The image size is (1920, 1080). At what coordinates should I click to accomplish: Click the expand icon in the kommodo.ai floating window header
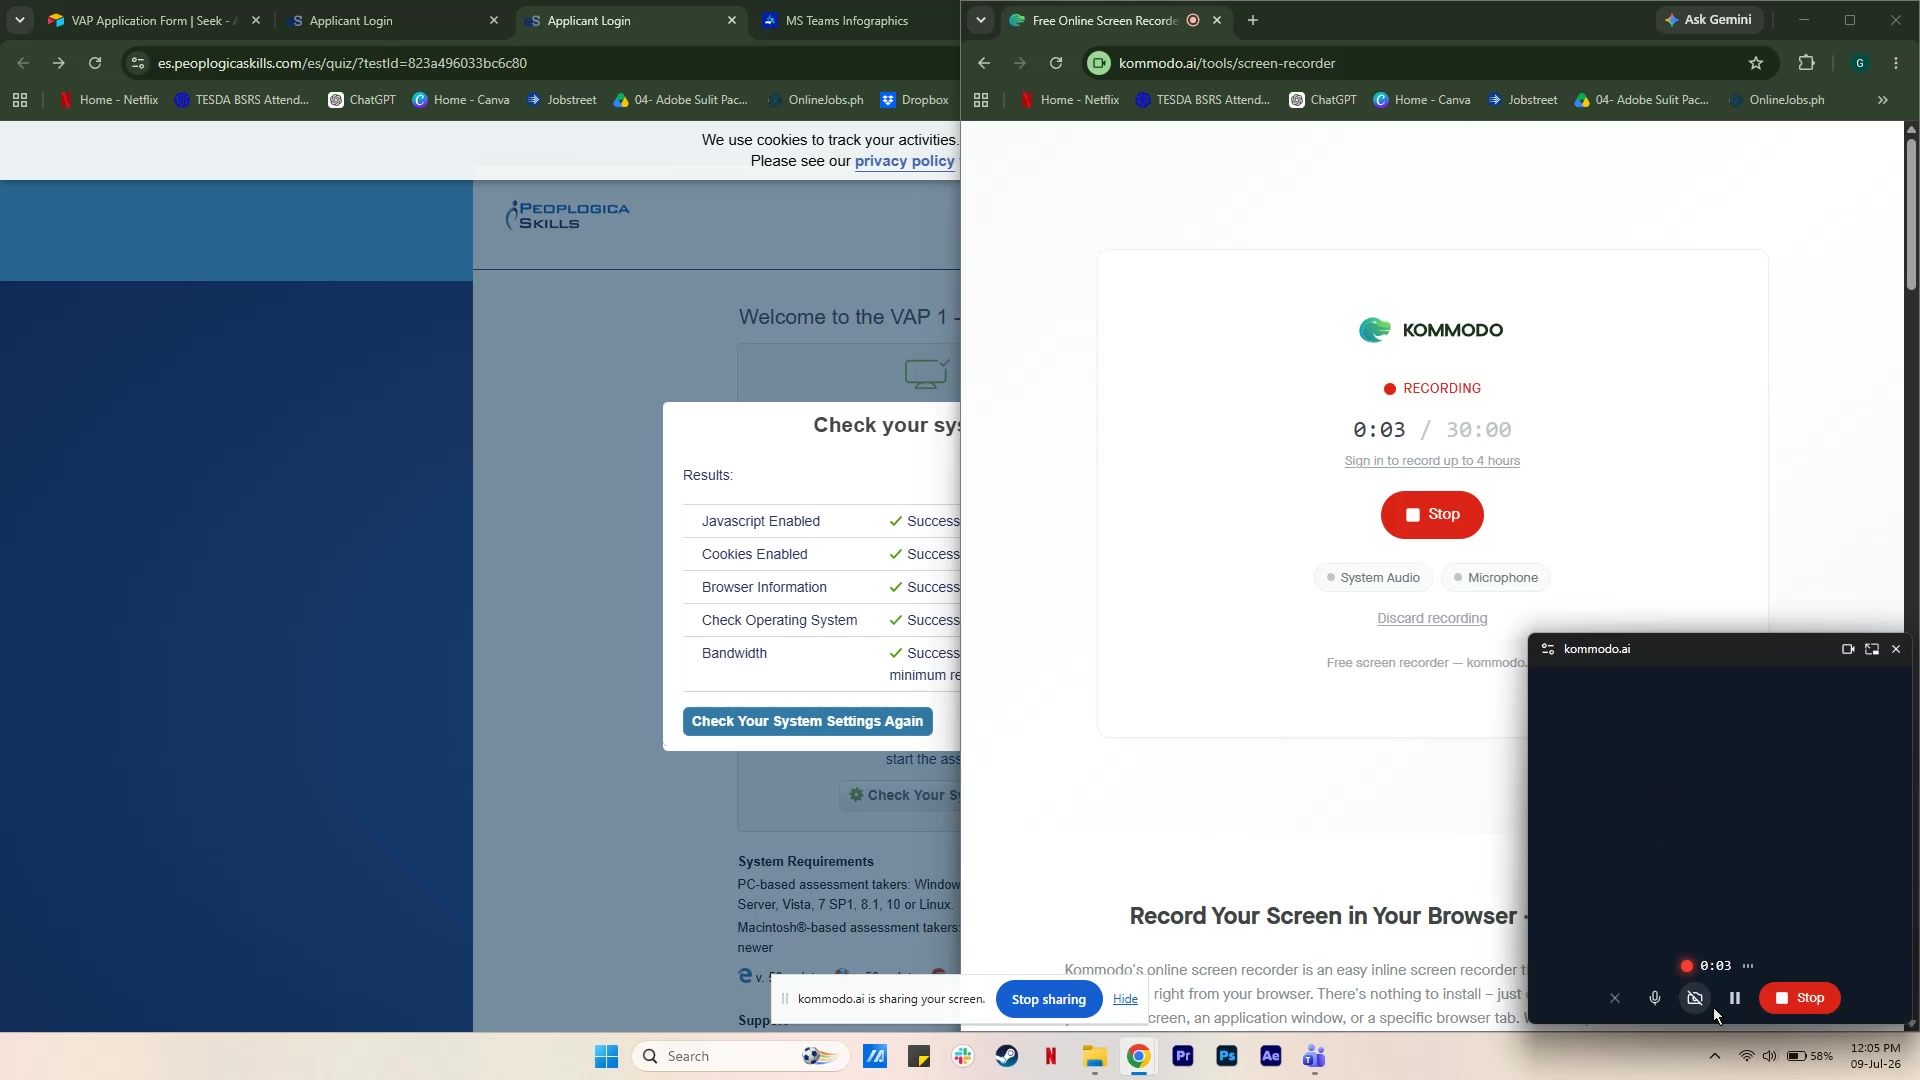1872,649
